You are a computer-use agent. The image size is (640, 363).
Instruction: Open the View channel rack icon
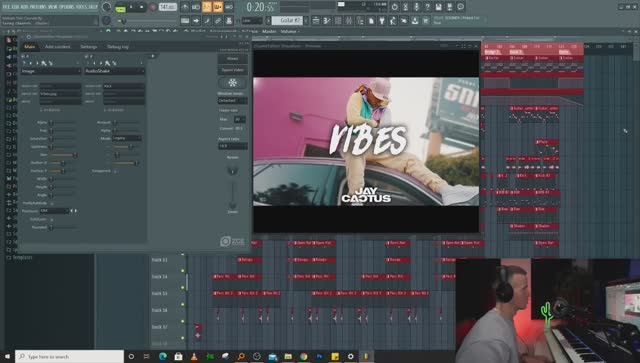[x=338, y=20]
